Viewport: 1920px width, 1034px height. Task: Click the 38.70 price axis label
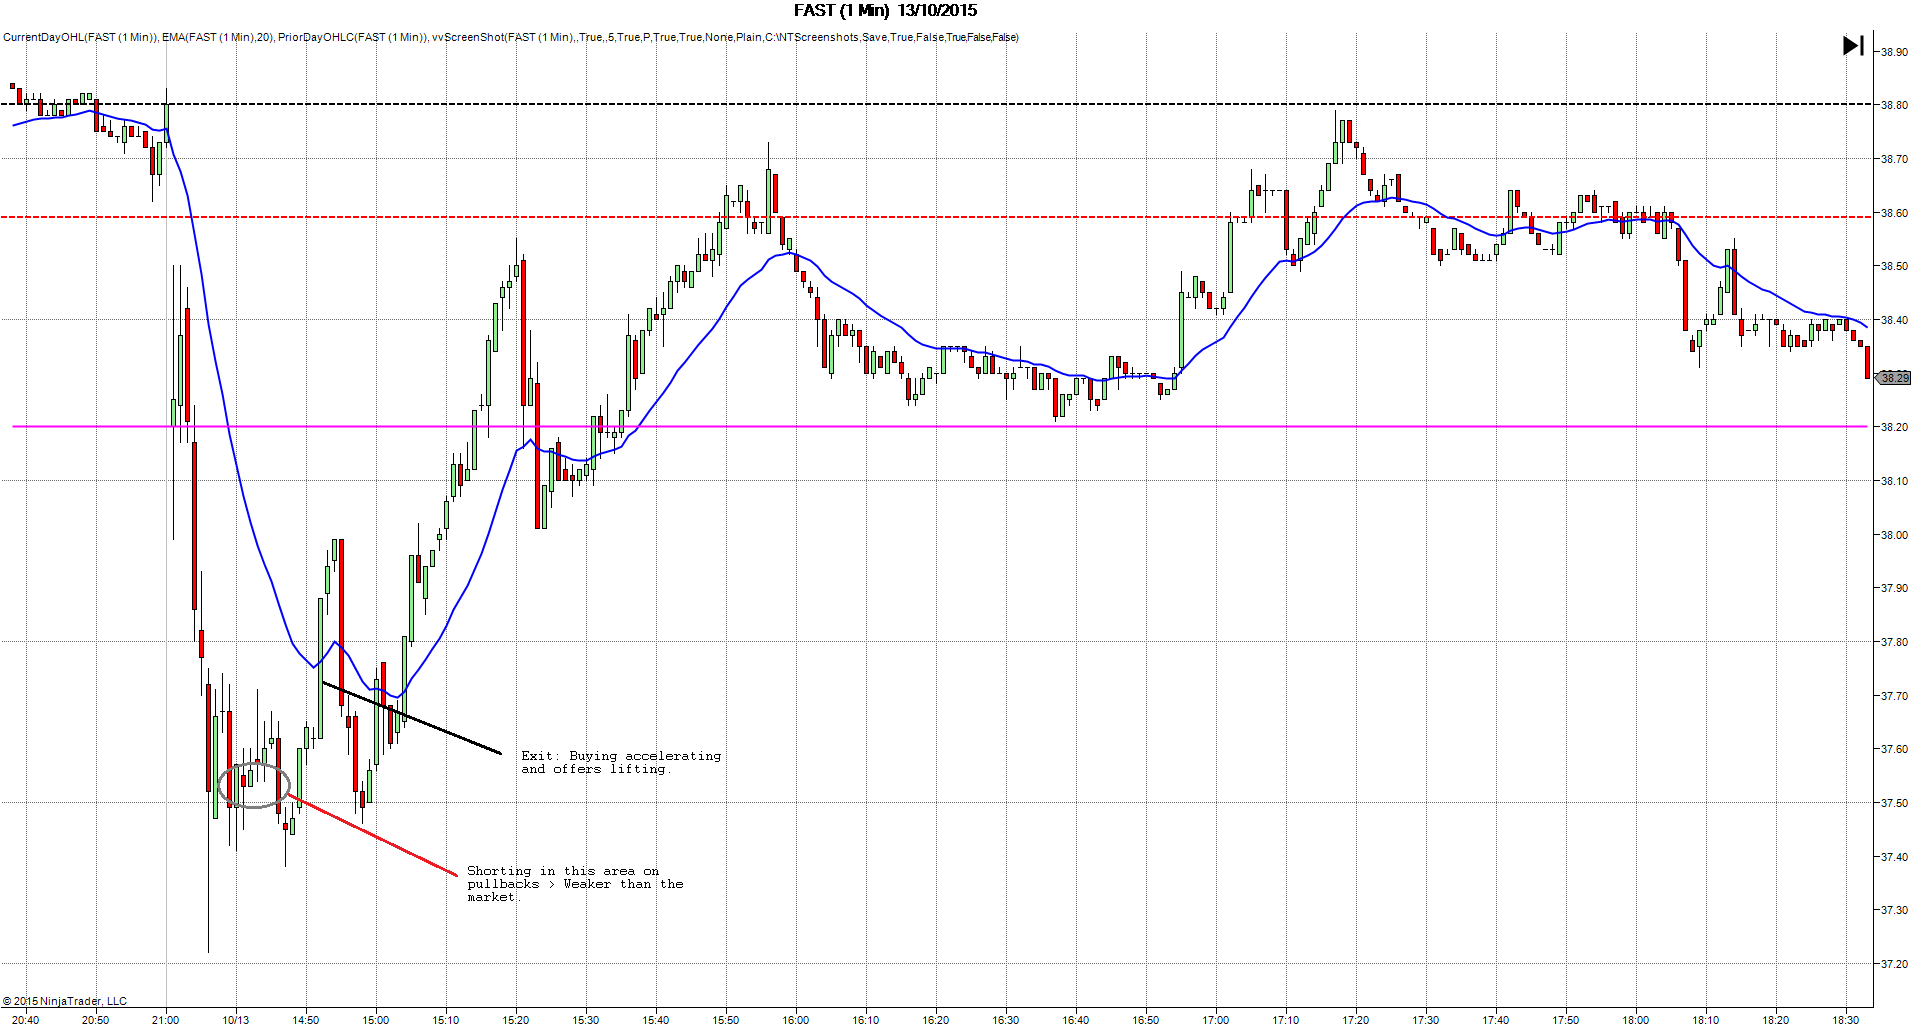point(1894,159)
